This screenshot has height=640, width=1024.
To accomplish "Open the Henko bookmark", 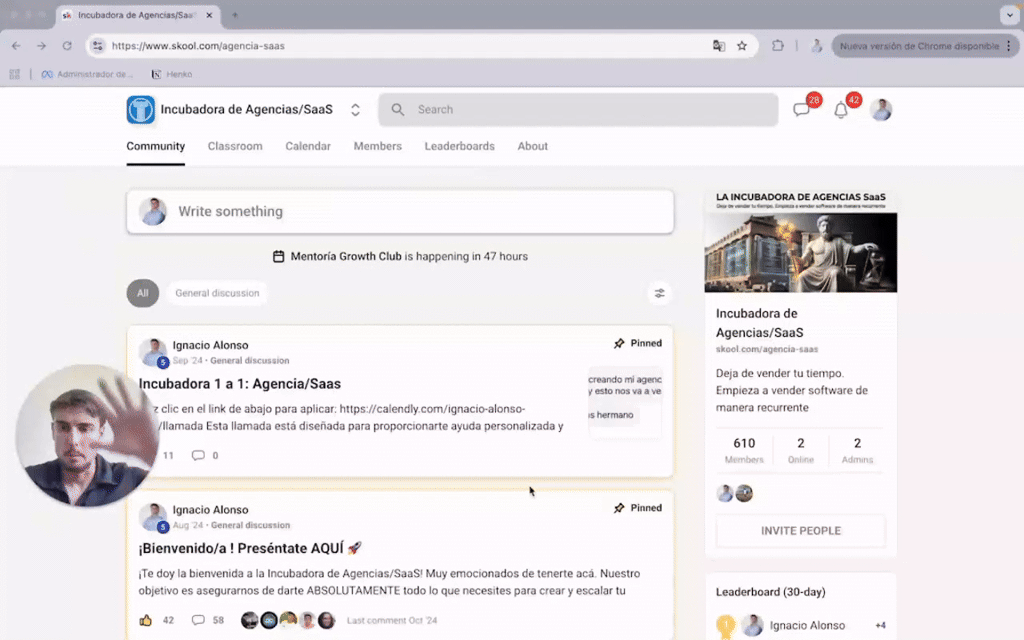I will [172, 74].
